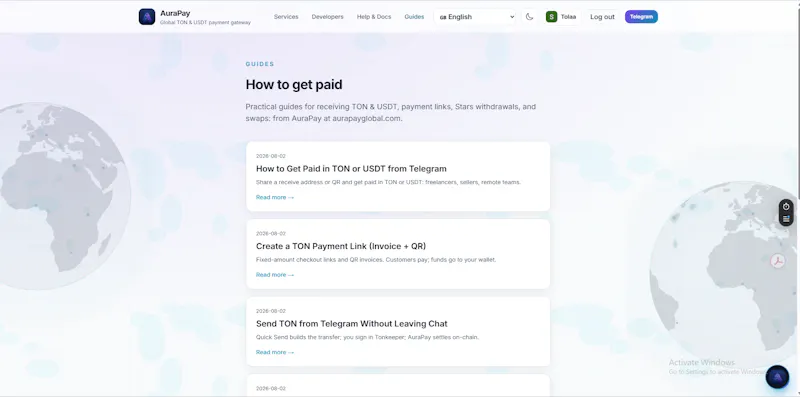Click the Log out button
Image resolution: width=800 pixels, height=397 pixels.
pos(603,17)
